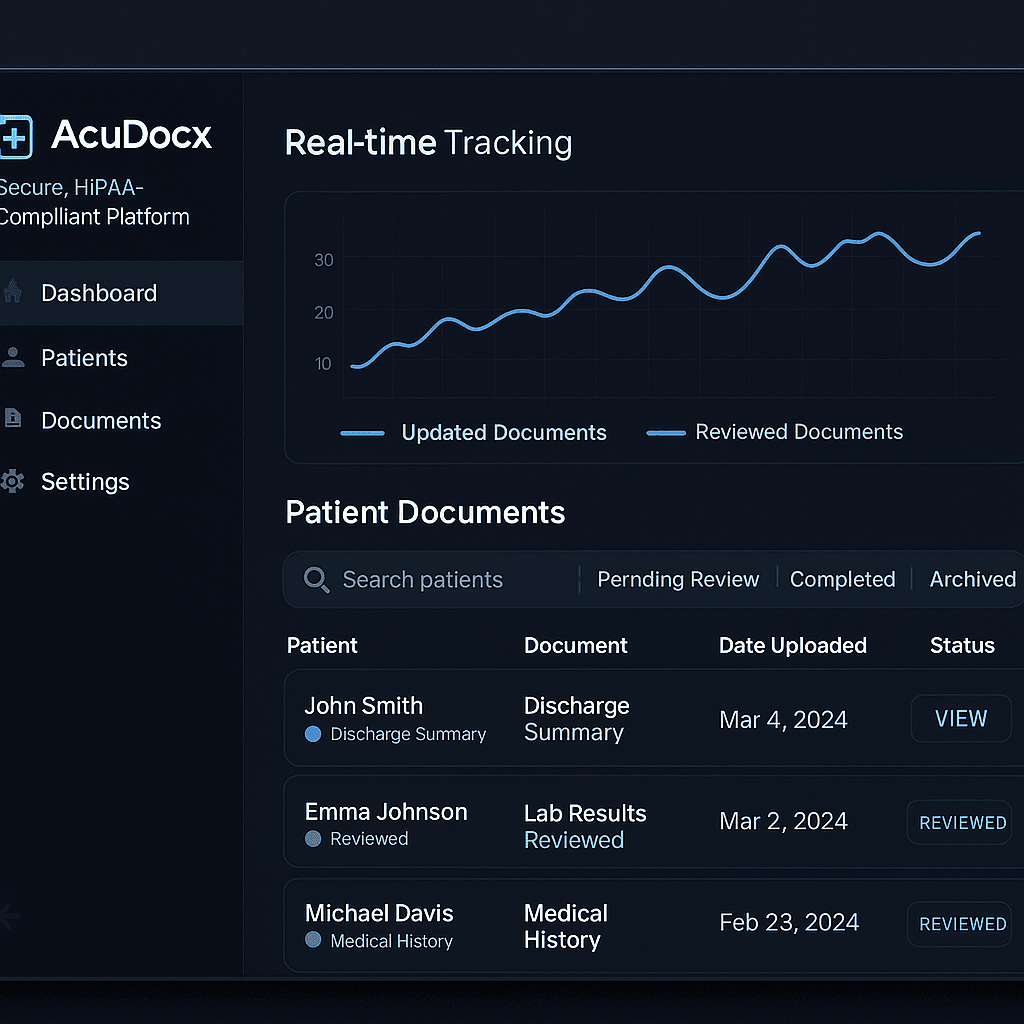Select the Dashboard home icon

pos(13,292)
